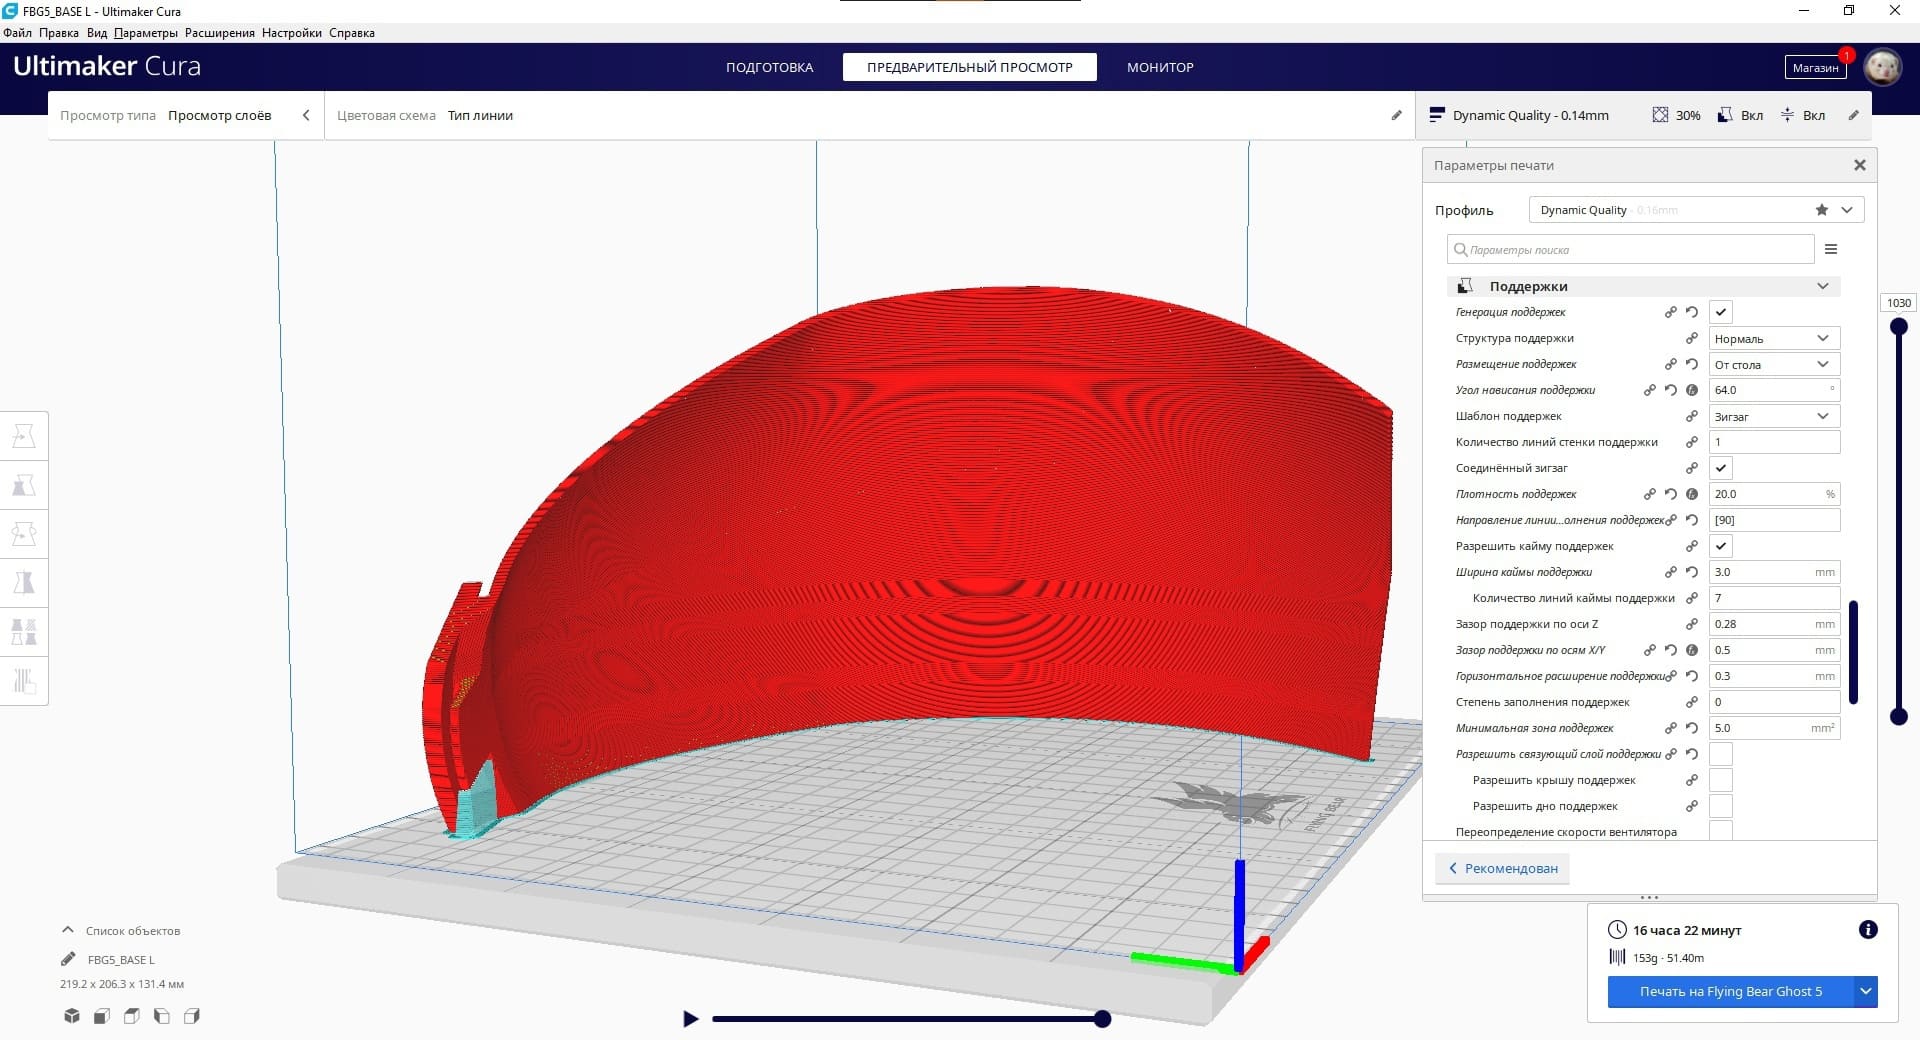Image resolution: width=1920 pixels, height=1040 pixels.
Task: Select the Mirror tool in the left toolbar
Action: (24, 583)
